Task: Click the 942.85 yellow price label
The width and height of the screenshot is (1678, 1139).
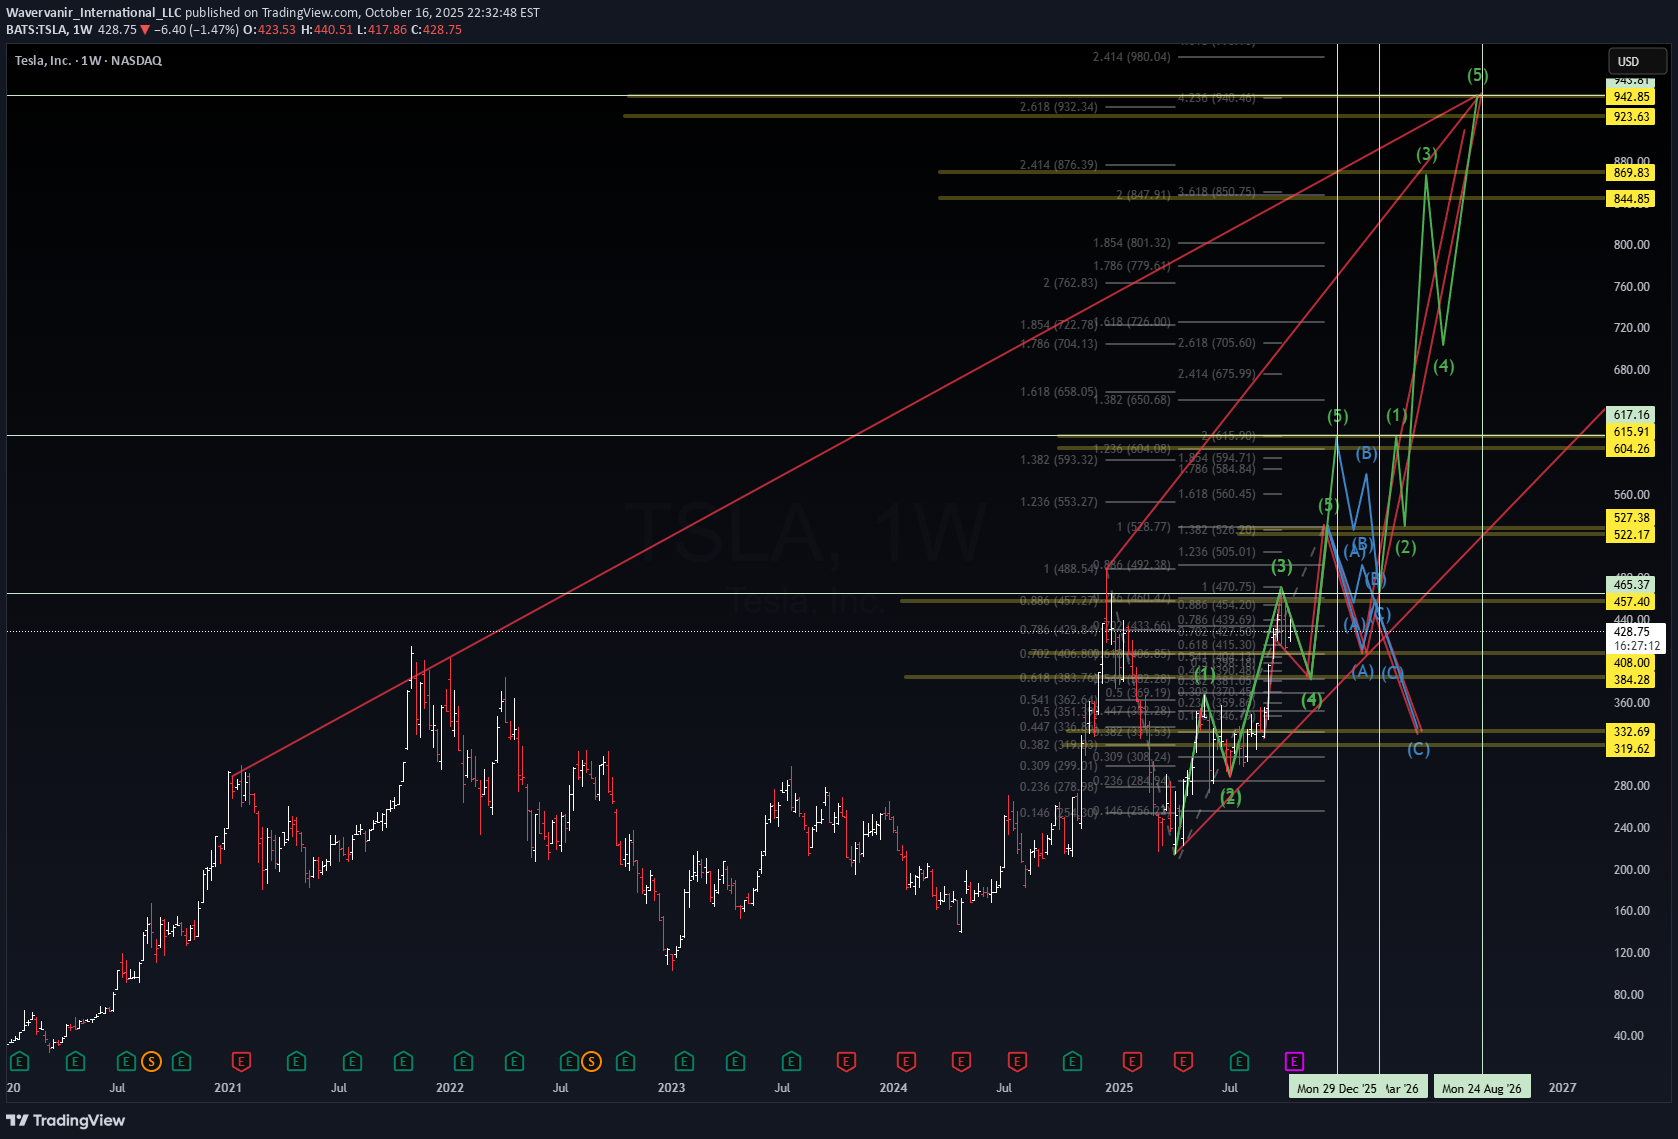Action: (x=1631, y=97)
